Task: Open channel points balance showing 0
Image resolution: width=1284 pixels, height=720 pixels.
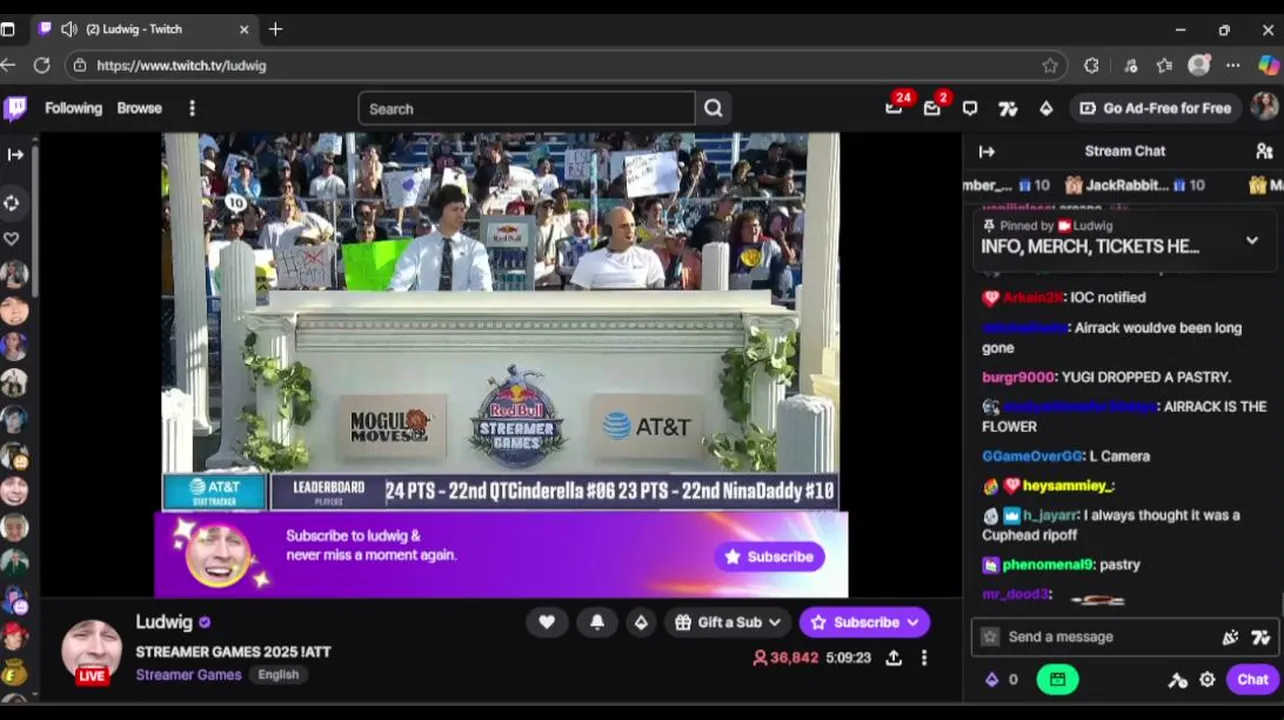Action: click(1001, 679)
